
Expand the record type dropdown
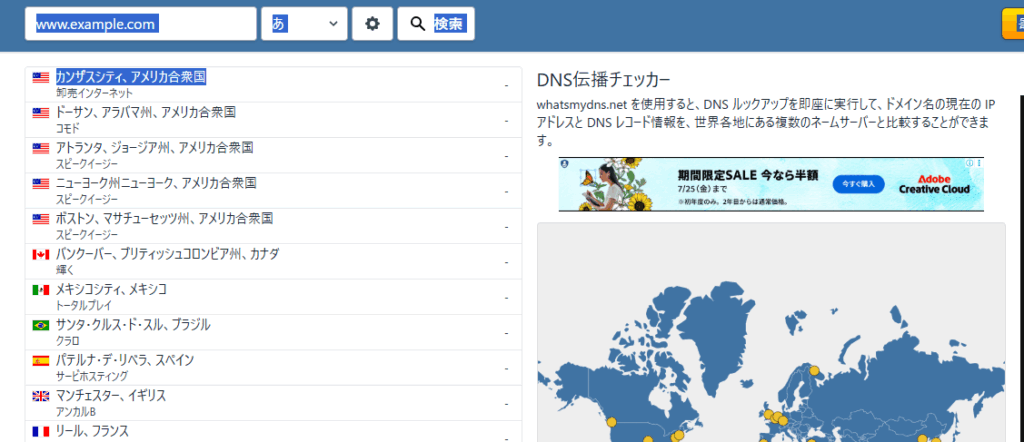305,24
